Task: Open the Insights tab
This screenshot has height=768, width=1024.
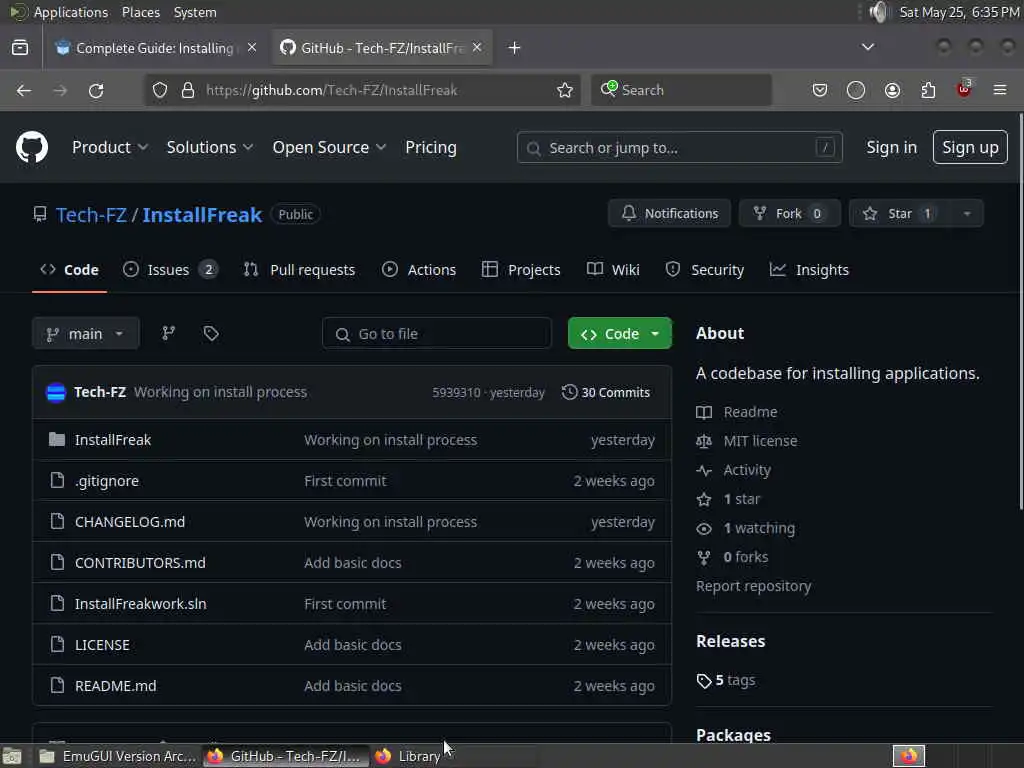Action: point(809,270)
